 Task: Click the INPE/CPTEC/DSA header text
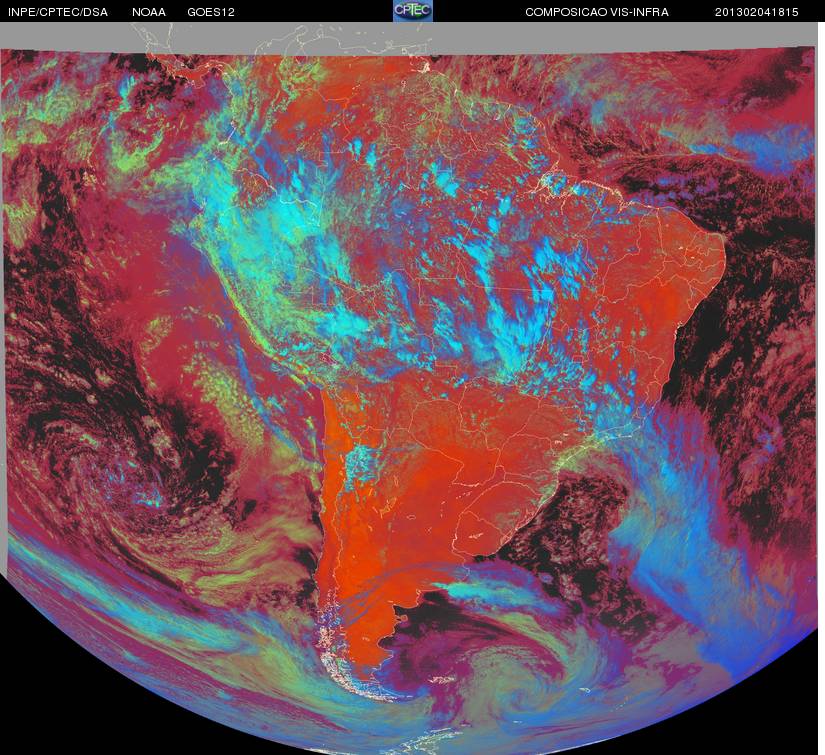(58, 12)
